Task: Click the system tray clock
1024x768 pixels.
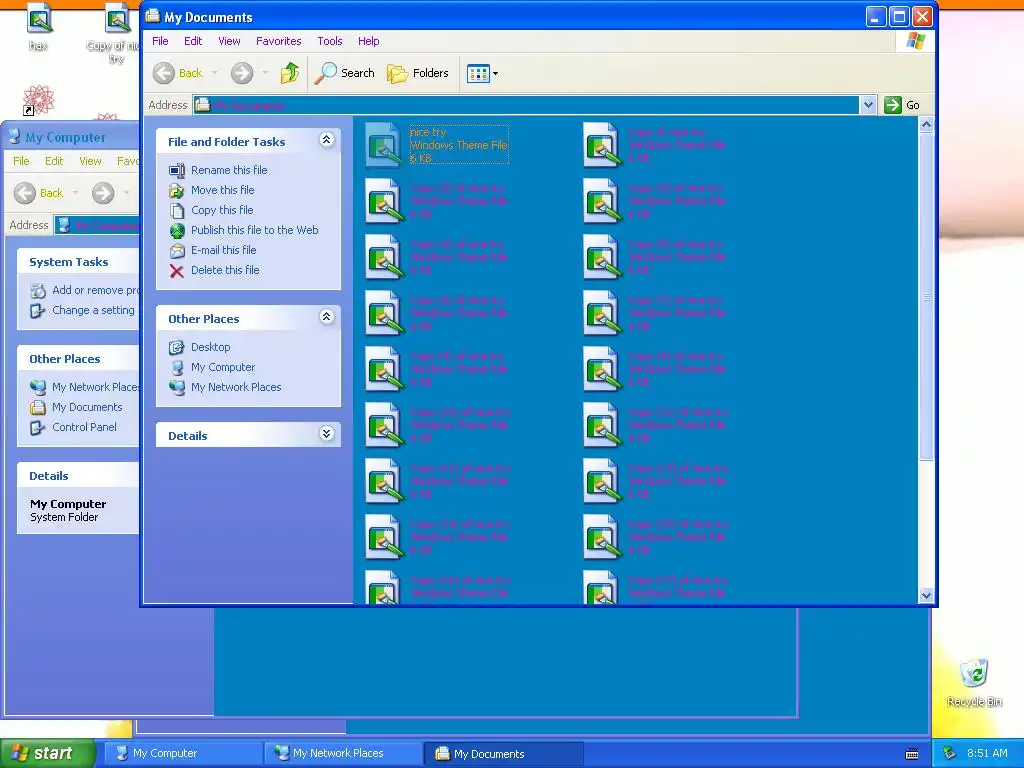Action: click(987, 753)
